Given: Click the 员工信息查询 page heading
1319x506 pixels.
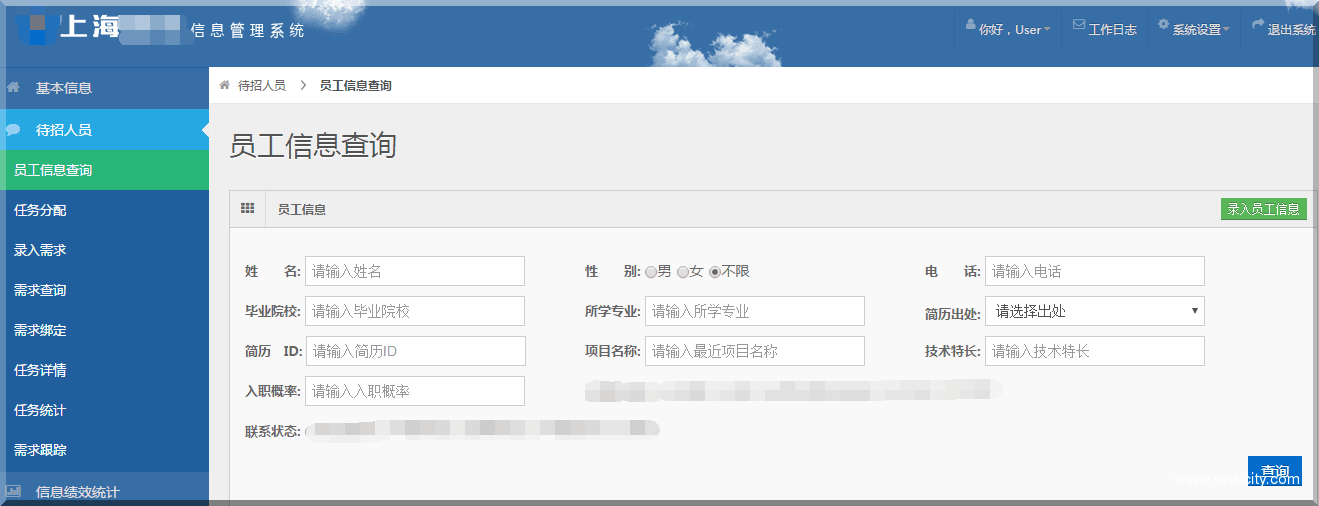Looking at the screenshot, I should [x=313, y=146].
